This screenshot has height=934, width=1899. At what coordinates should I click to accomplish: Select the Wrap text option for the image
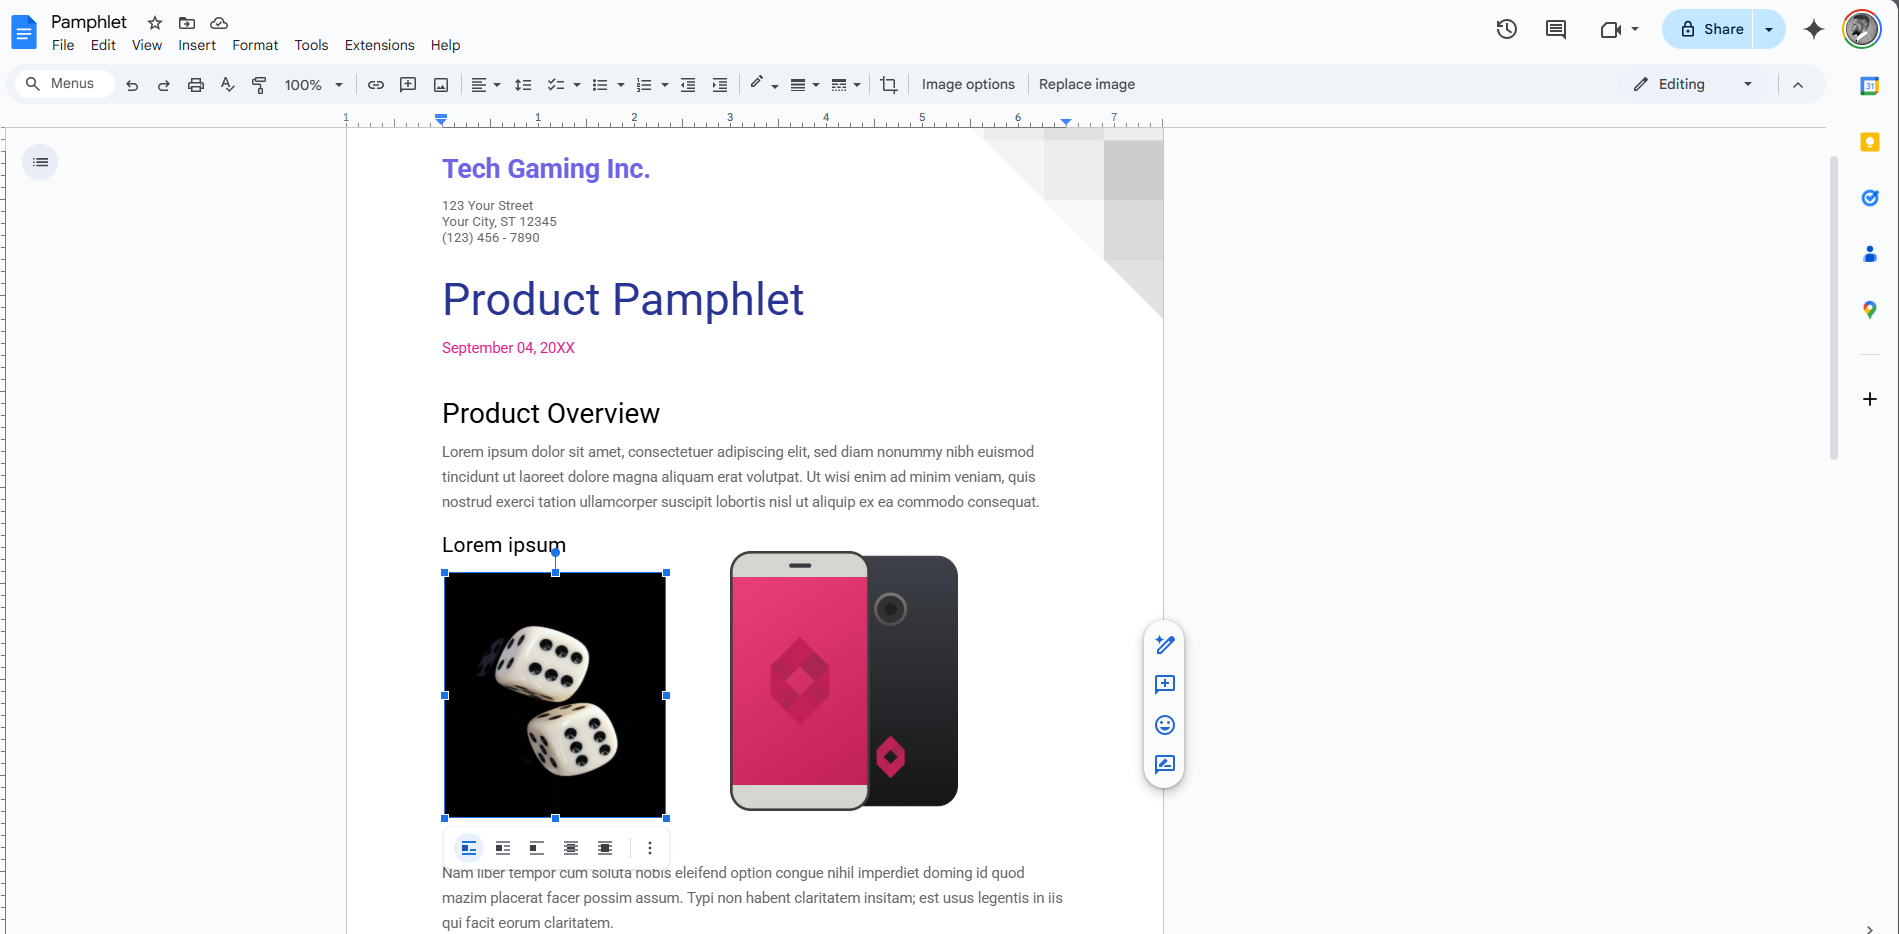503,847
